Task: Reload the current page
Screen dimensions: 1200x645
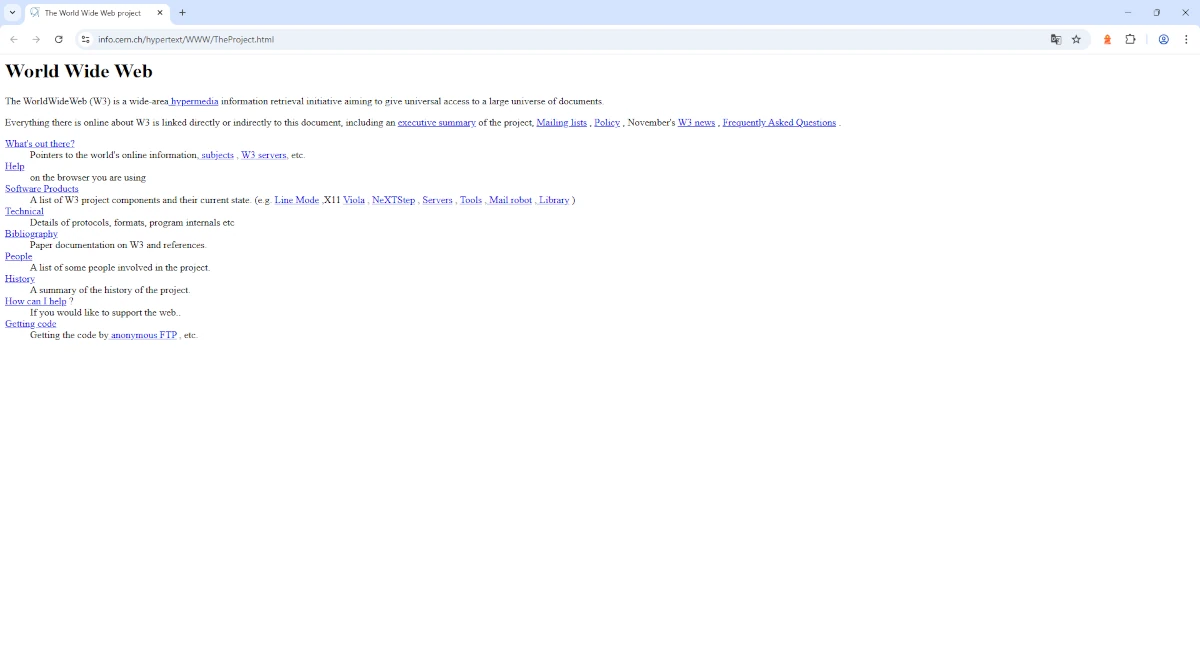Action: 59,39
